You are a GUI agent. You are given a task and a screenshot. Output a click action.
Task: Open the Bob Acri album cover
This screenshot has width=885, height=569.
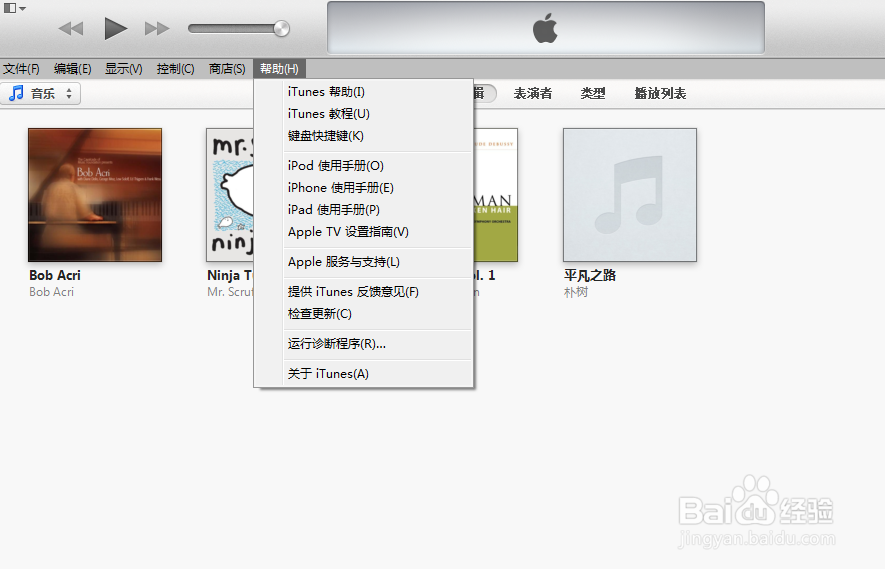(95, 195)
